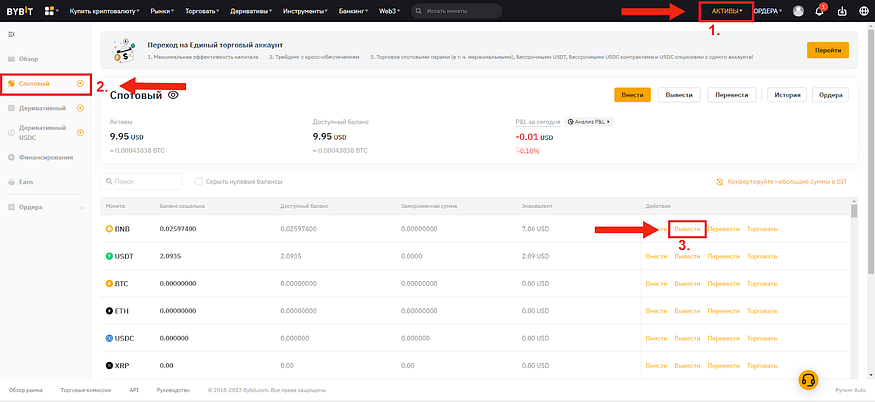Open API footer link
This screenshot has width=875, height=402.
(x=134, y=390)
